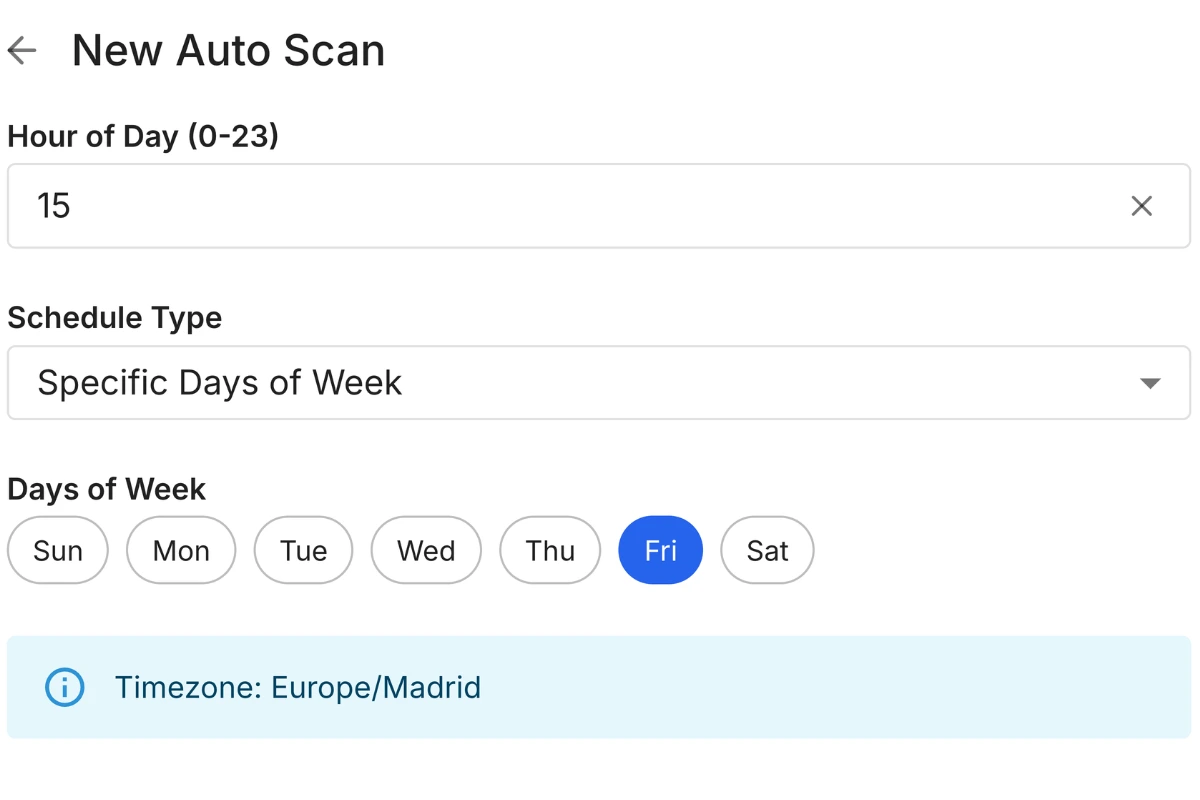
Task: Disable the selected Fri day
Action: click(660, 550)
